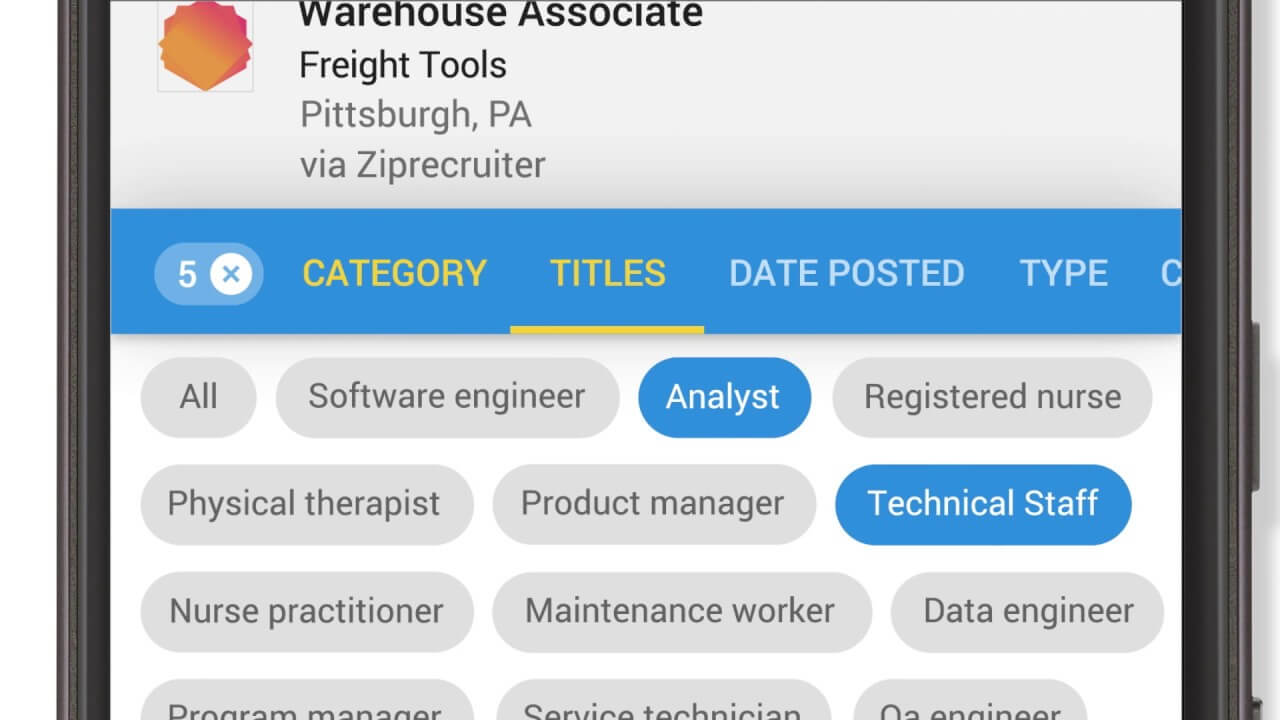The image size is (1280, 720).
Task: Select the Data engineer chip
Action: 1027,611
